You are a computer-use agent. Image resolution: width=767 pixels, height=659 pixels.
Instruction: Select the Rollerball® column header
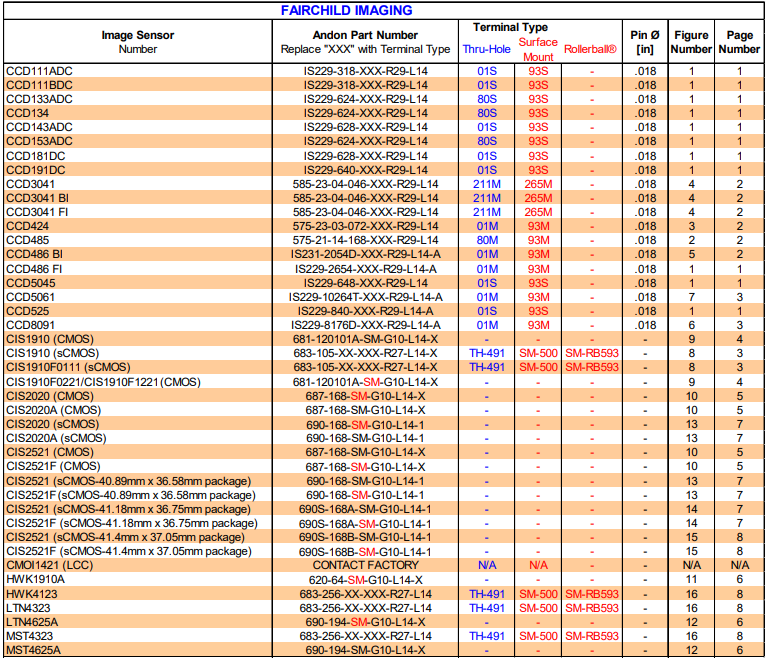coord(591,49)
